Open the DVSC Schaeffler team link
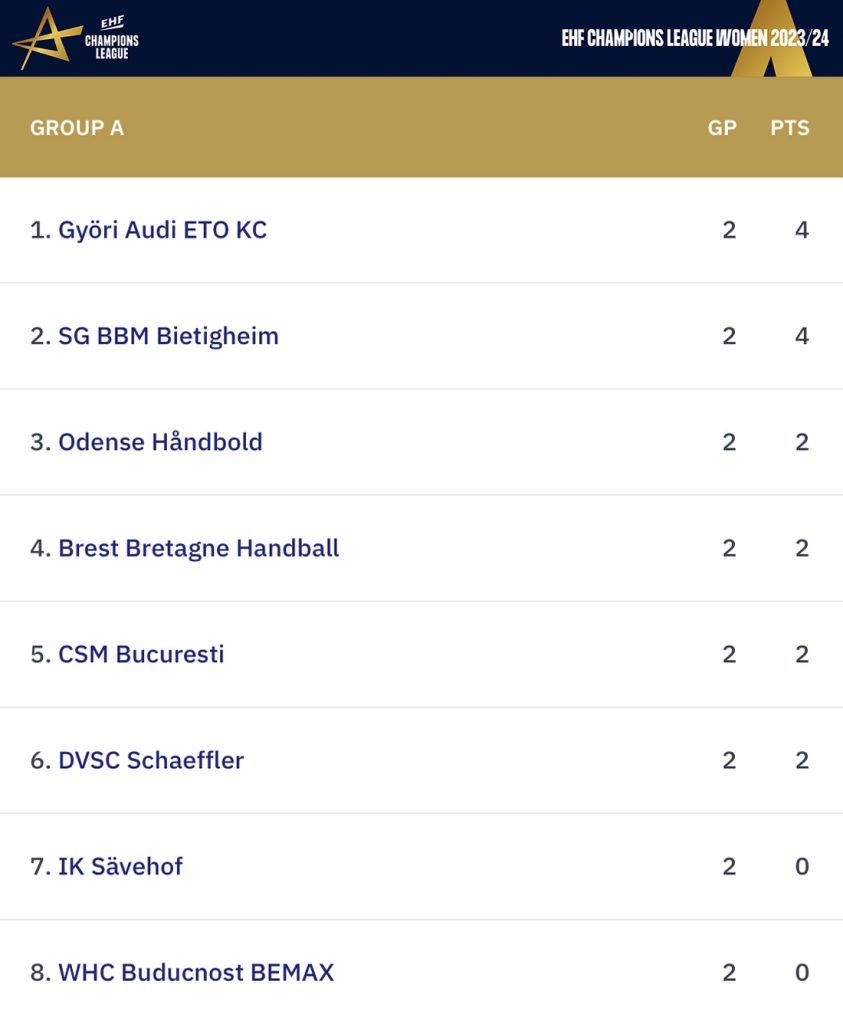 (151, 761)
